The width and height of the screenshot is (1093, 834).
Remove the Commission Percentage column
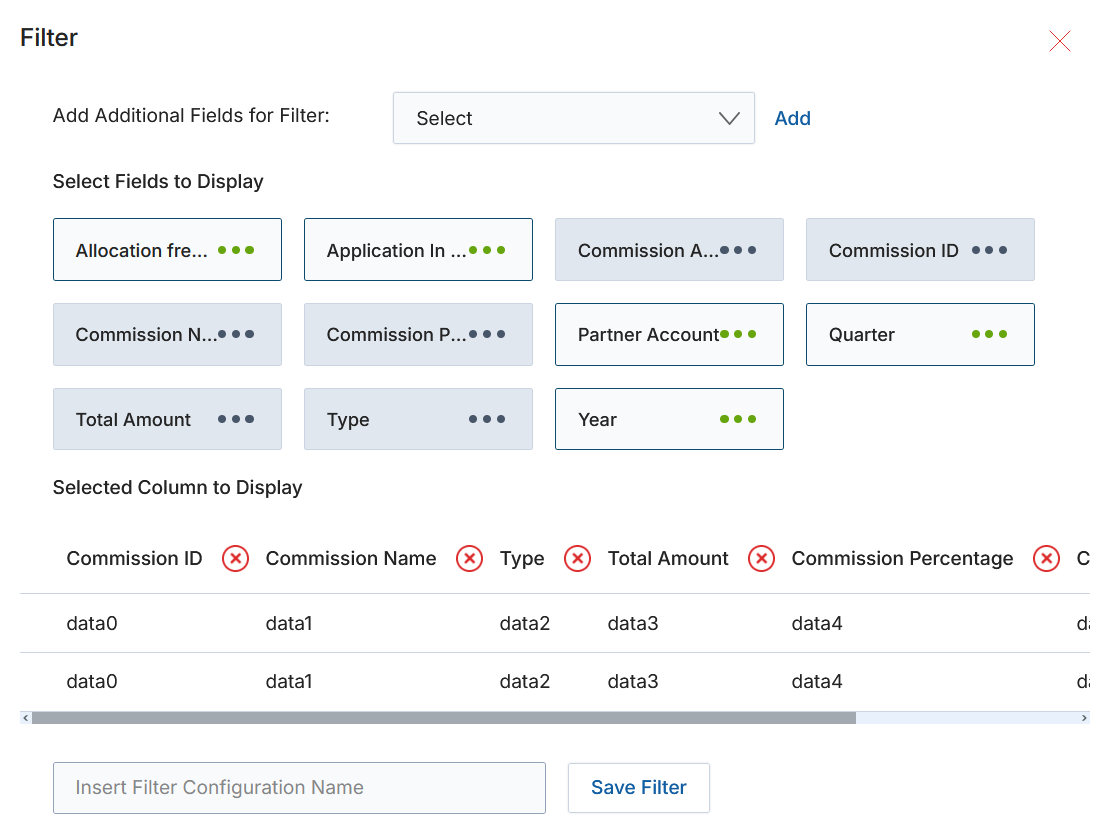(x=1046, y=559)
